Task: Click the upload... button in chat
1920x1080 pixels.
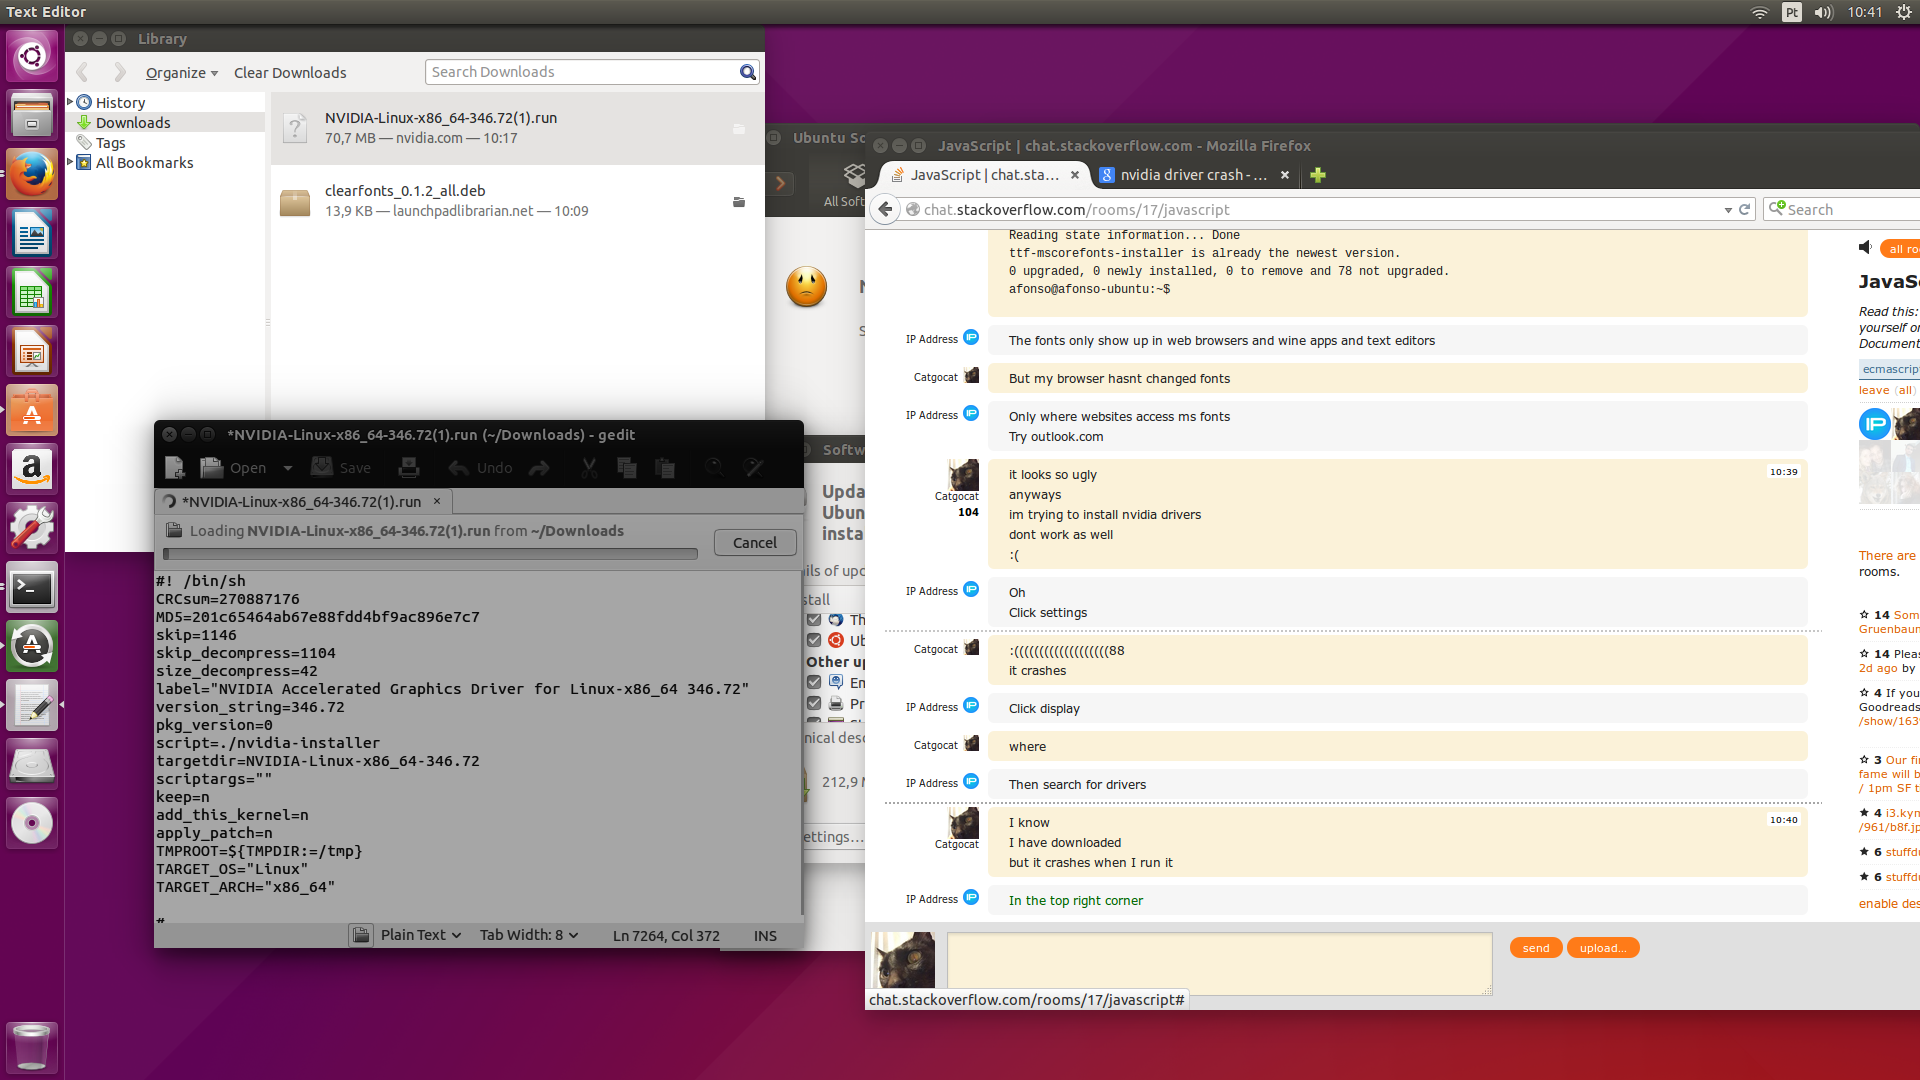Action: pyautogui.click(x=1603, y=948)
